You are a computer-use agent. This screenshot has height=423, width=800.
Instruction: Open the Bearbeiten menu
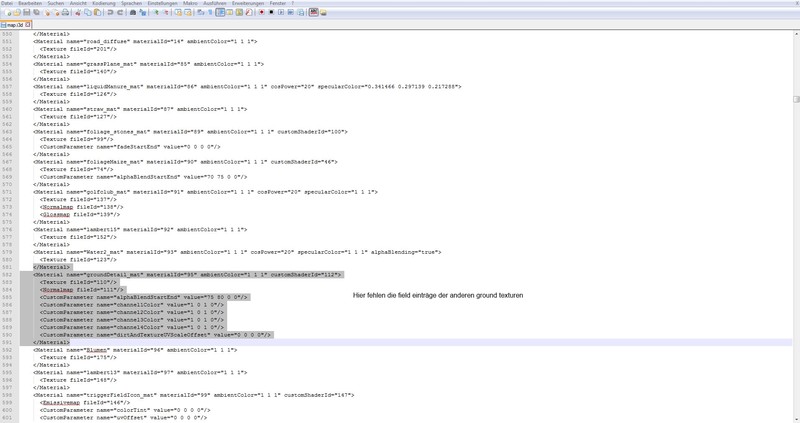click(30, 3)
